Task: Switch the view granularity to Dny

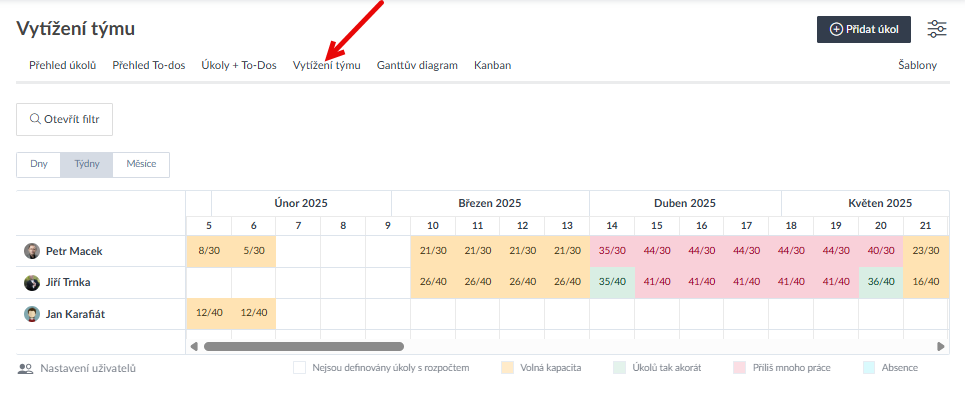Action: point(38,164)
